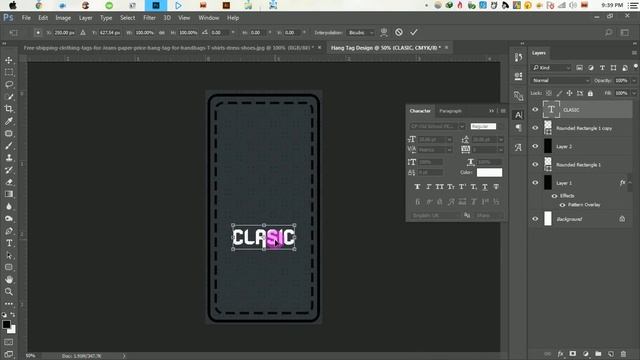Open macOS notification center icon
Image resolution: width=640 pixels, height=360 pixels.
click(x=633, y=5)
